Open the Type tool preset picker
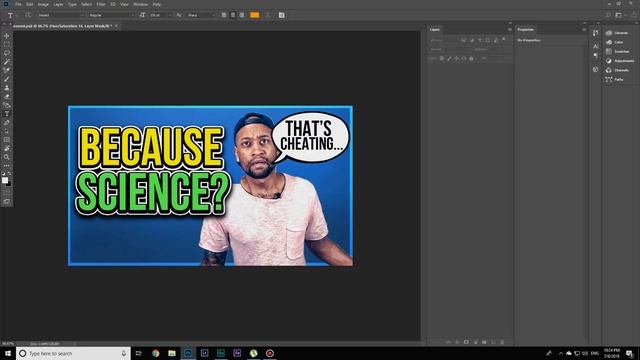 pyautogui.click(x=12, y=15)
